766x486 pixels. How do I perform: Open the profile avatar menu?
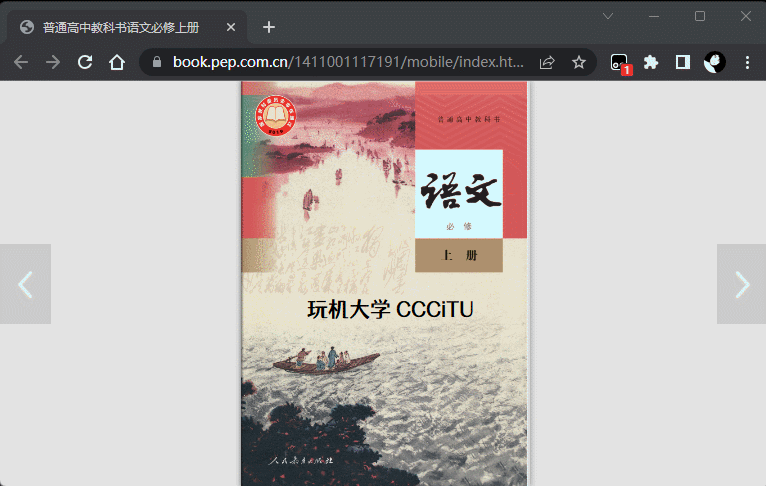715,62
